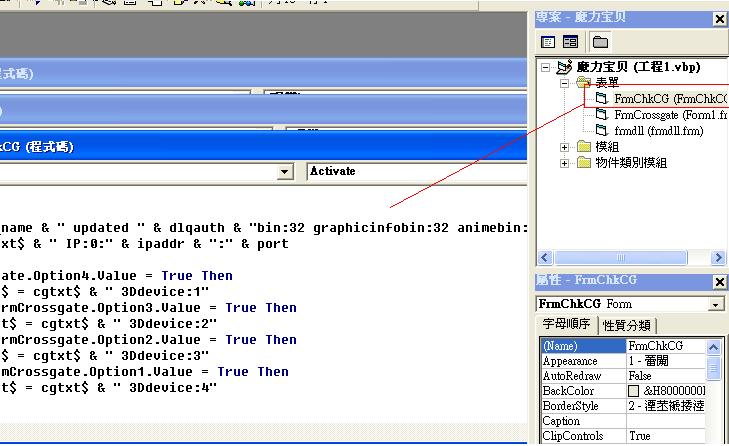Click the AutoRedraw False value

(666, 376)
